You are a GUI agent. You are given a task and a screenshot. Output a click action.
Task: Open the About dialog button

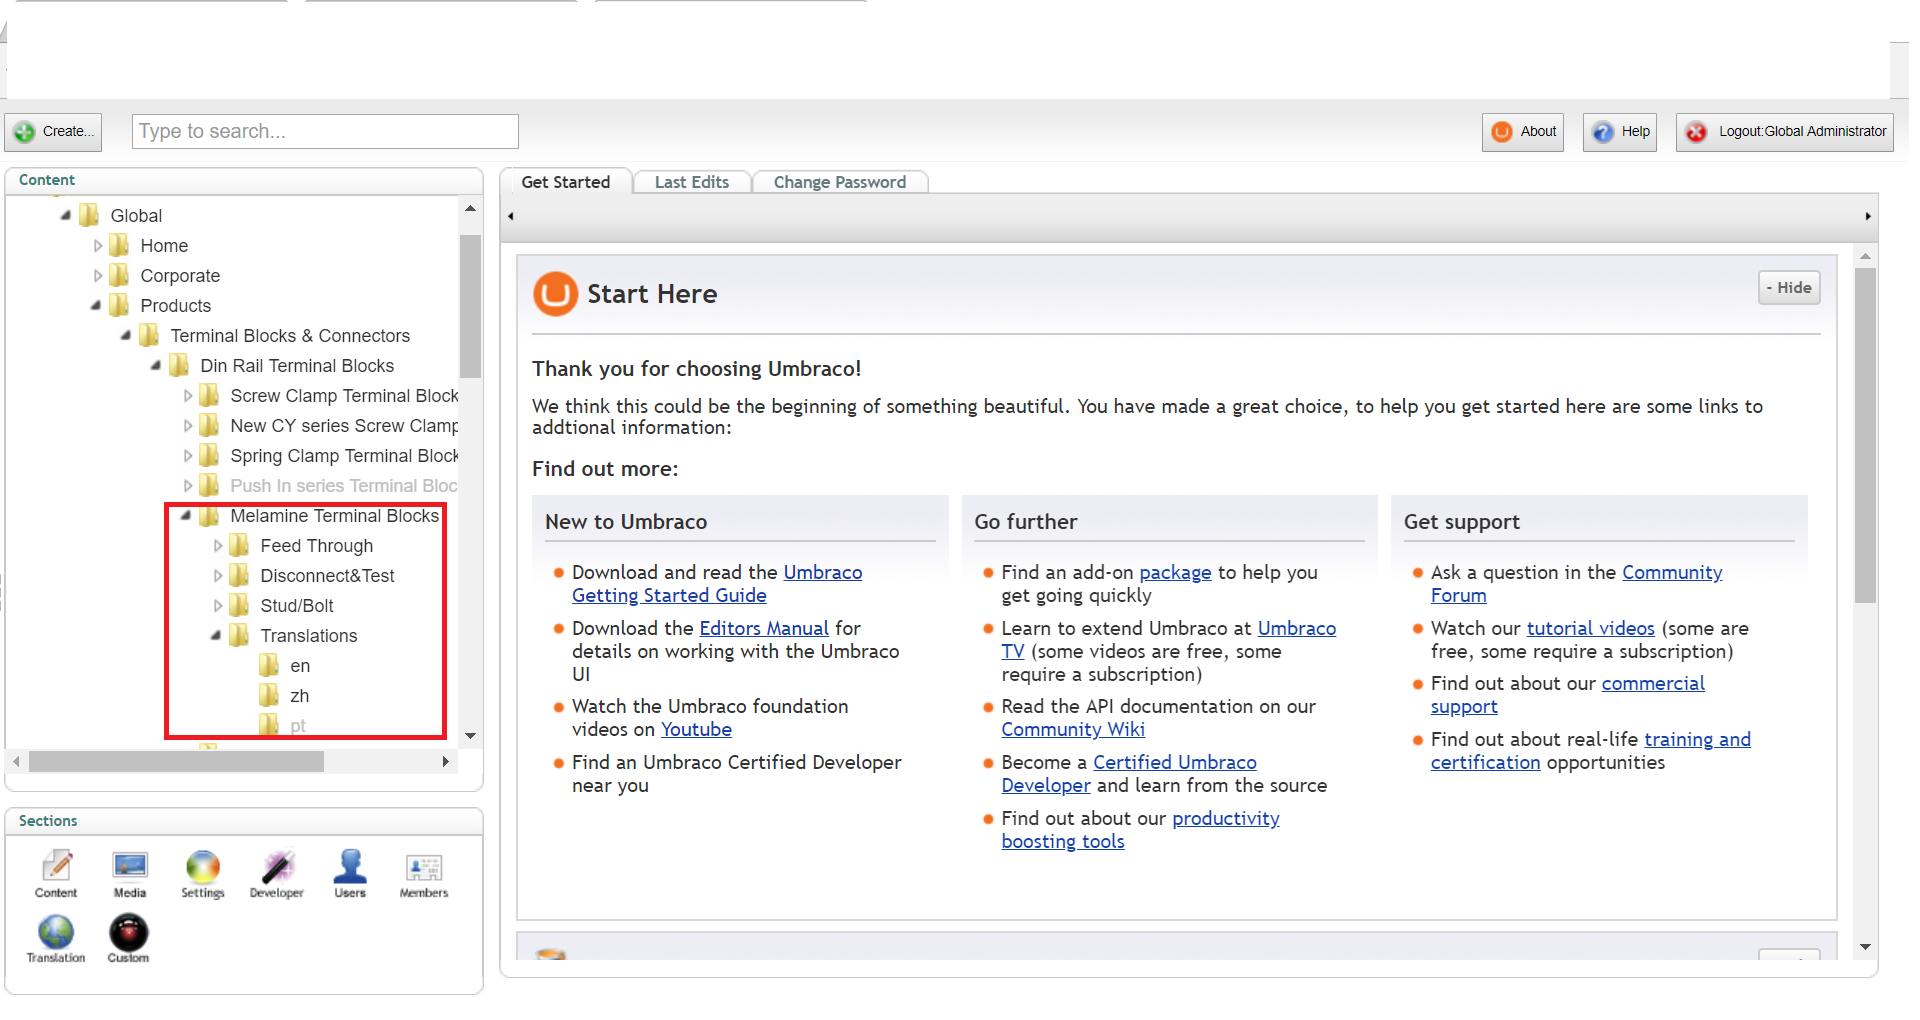[x=1523, y=131]
